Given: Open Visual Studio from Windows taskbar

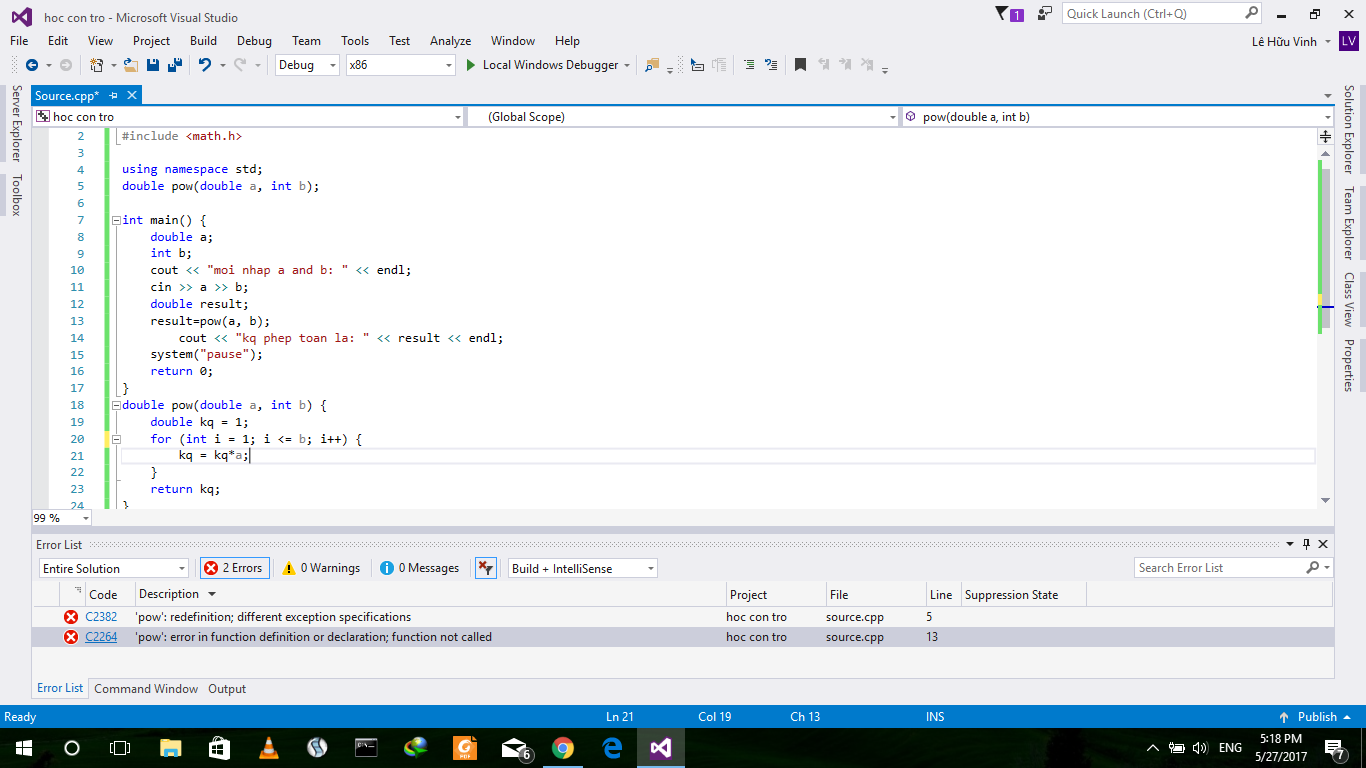Looking at the screenshot, I should pos(660,748).
